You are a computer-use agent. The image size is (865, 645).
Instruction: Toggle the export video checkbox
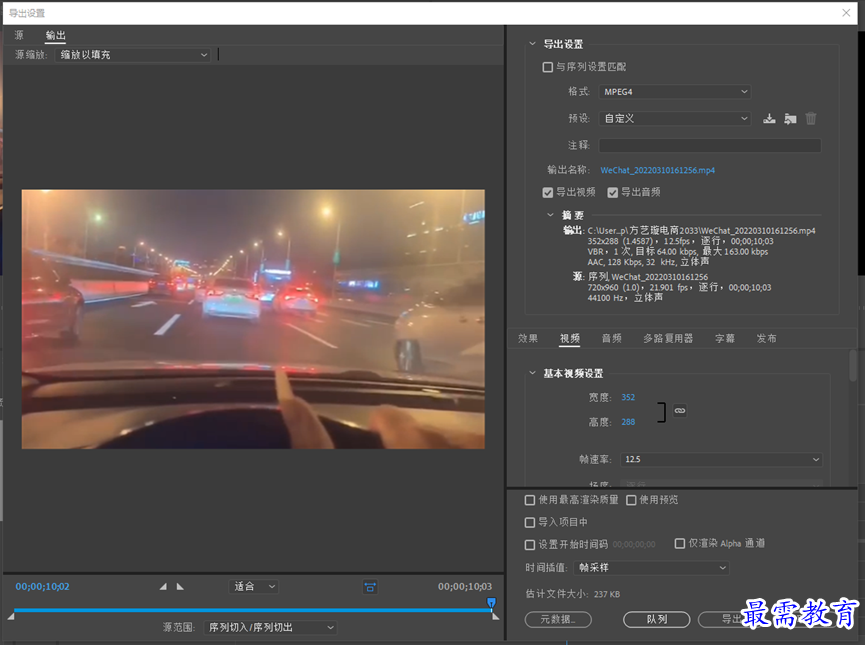click(548, 193)
